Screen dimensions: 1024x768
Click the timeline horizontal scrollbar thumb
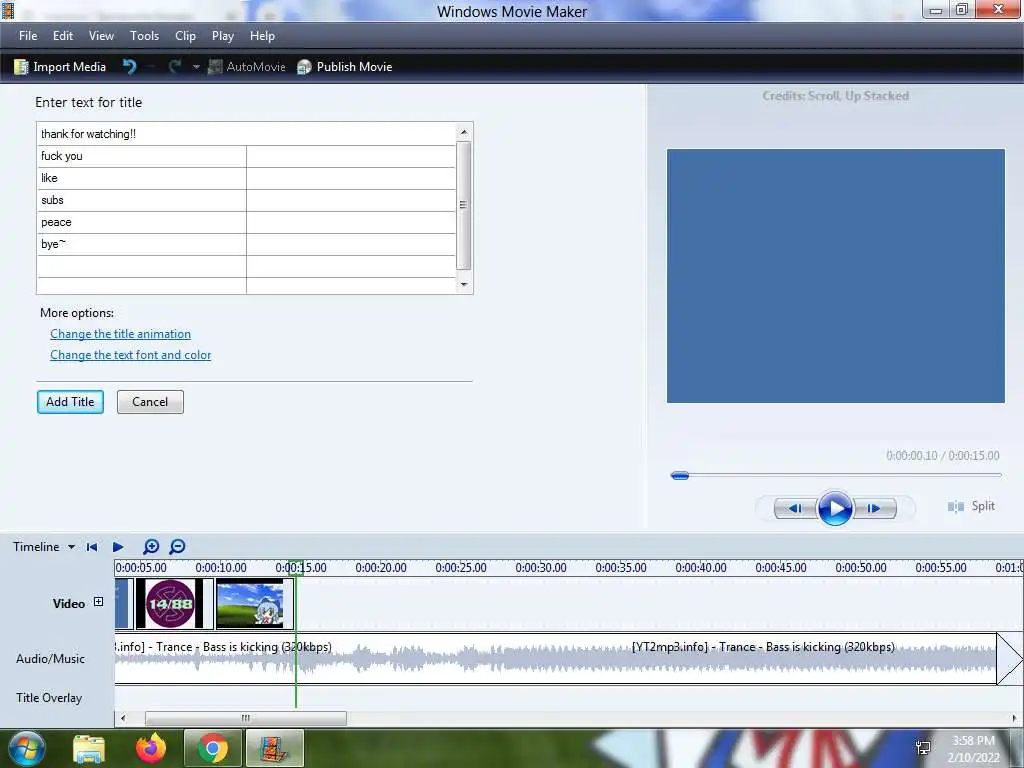[246, 718]
